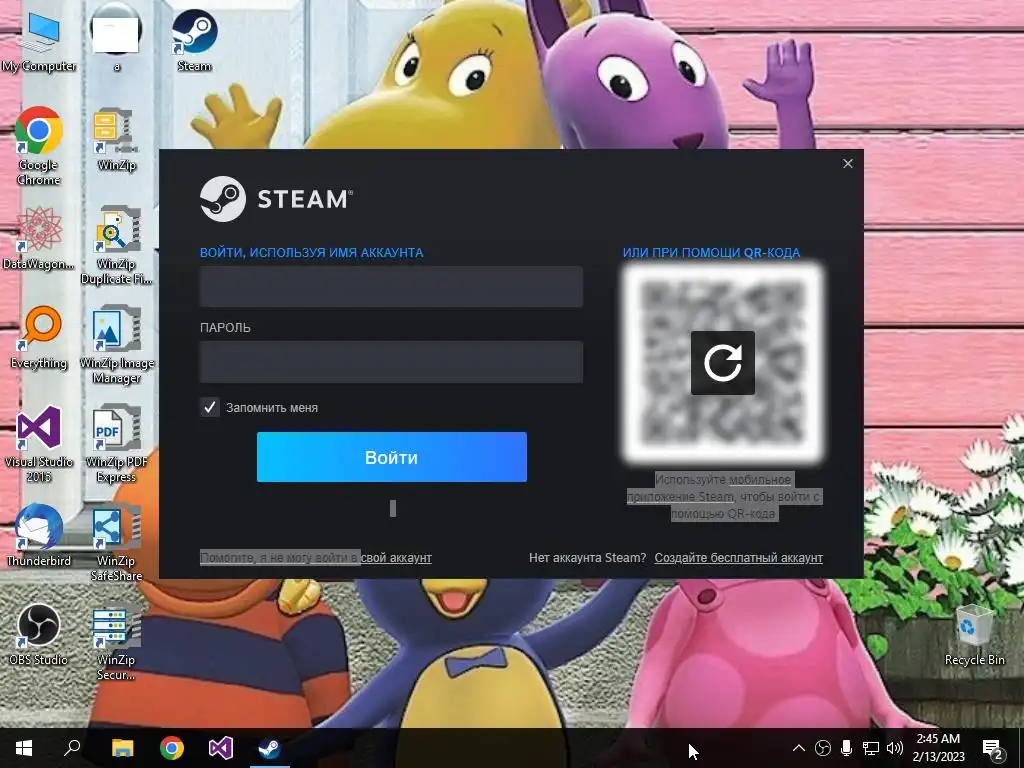Viewport: 1024px width, 768px height.
Task: Select the Everything search shortcut
Action: (x=39, y=337)
